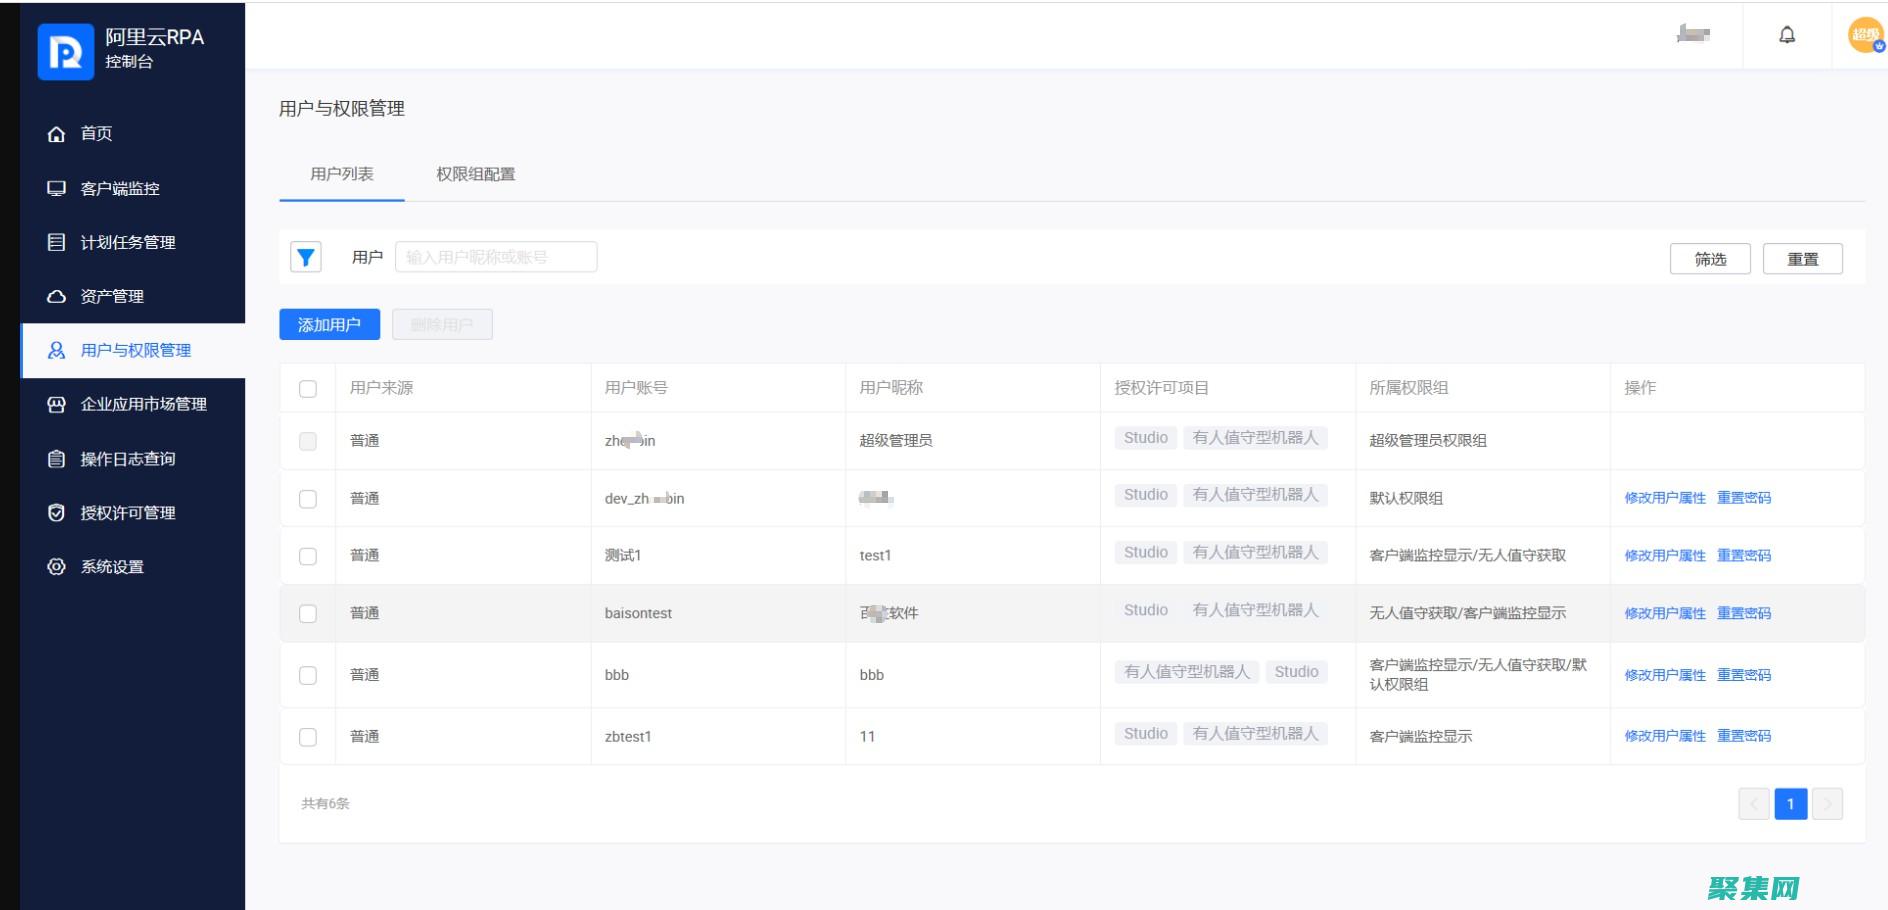The width and height of the screenshot is (1888, 910).
Task: Click the notification bell icon
Action: [x=1787, y=34]
